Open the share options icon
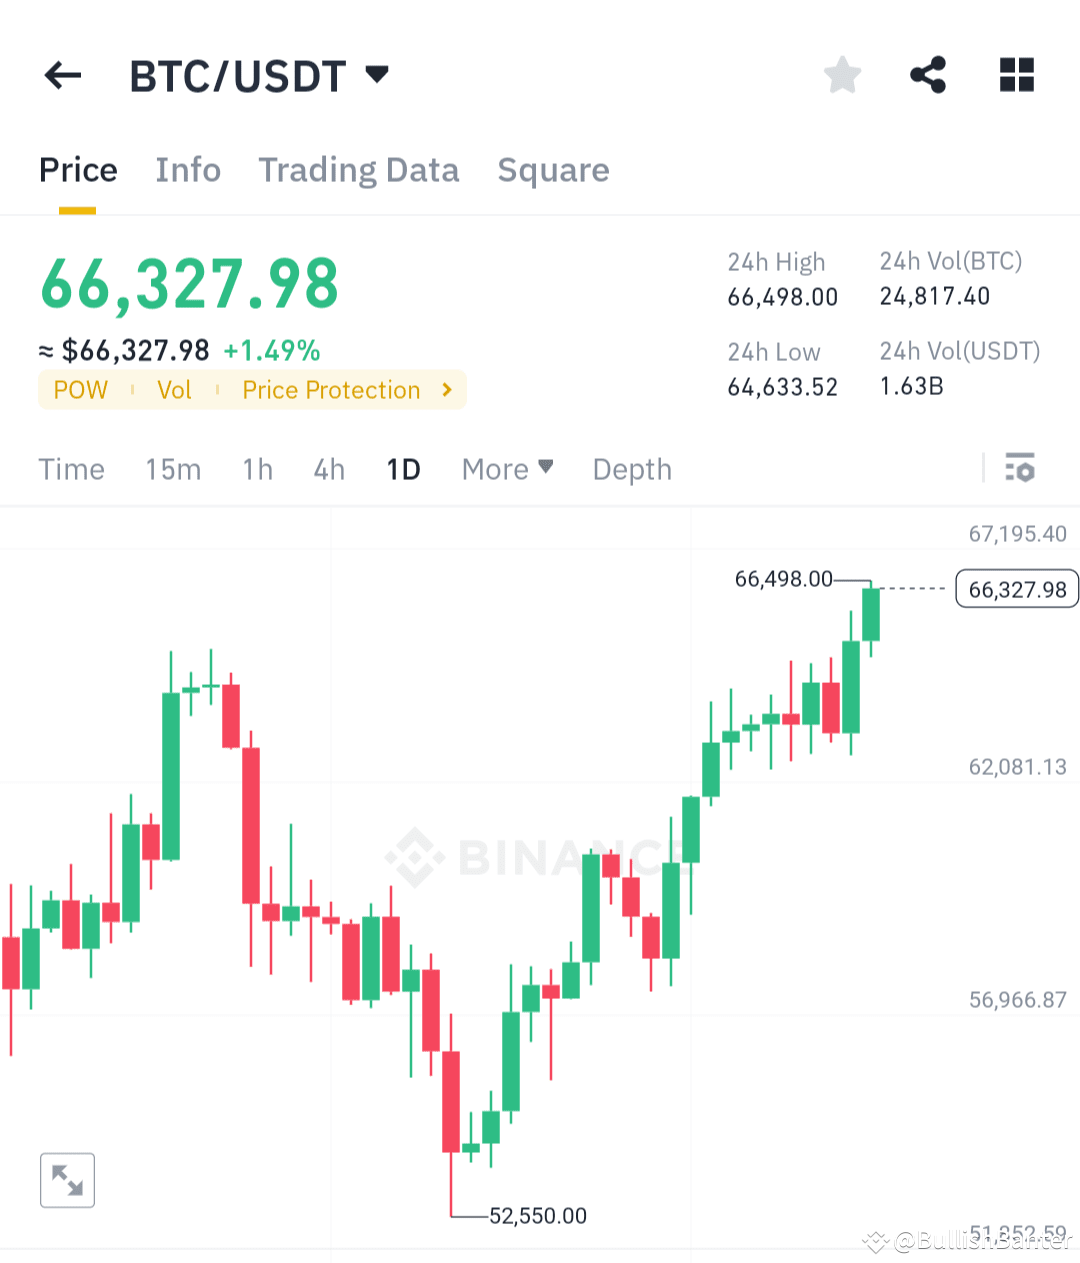This screenshot has width=1080, height=1263. tap(928, 73)
